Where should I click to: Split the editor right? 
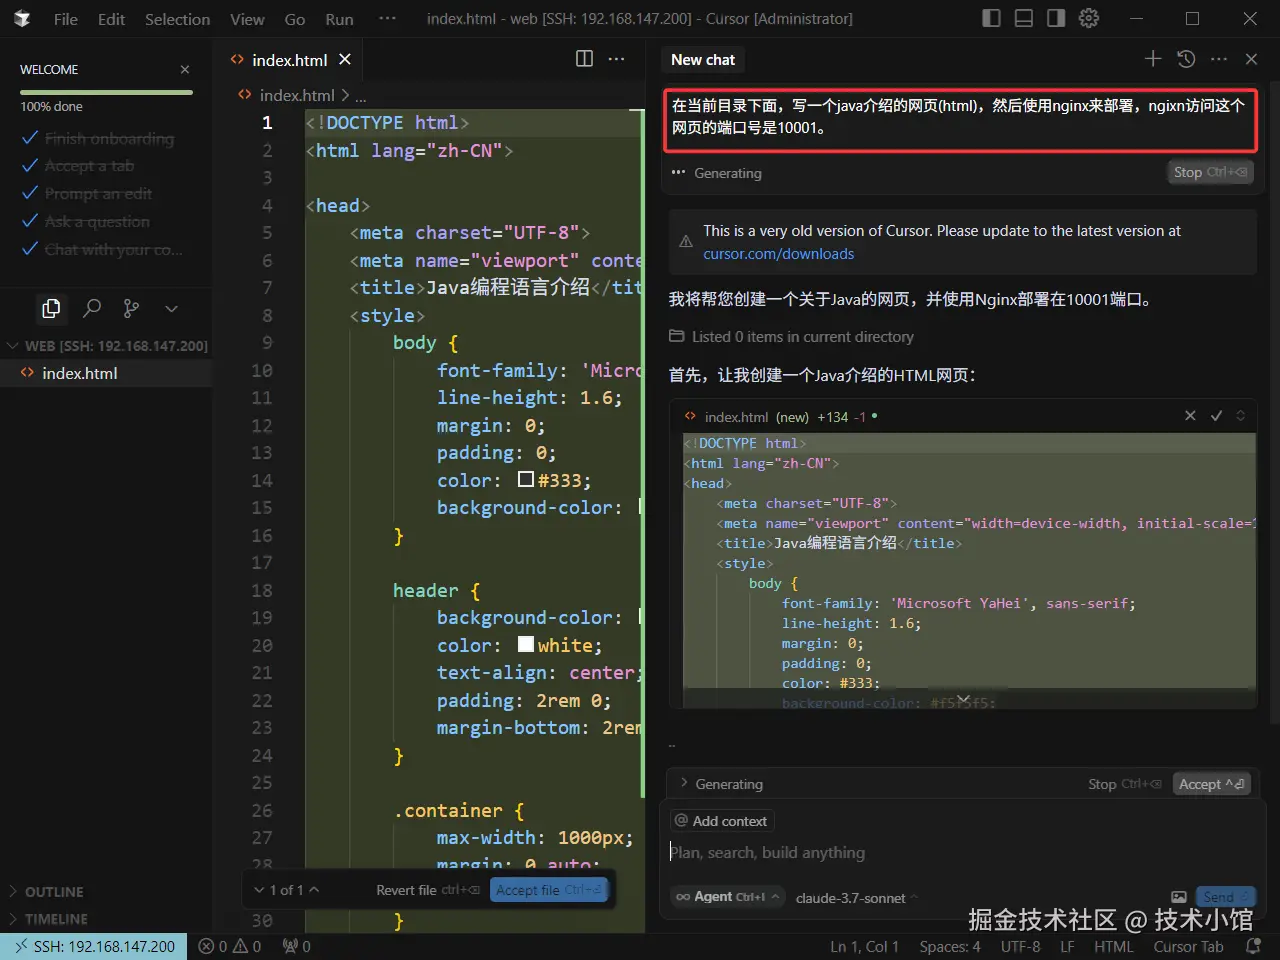coord(585,59)
